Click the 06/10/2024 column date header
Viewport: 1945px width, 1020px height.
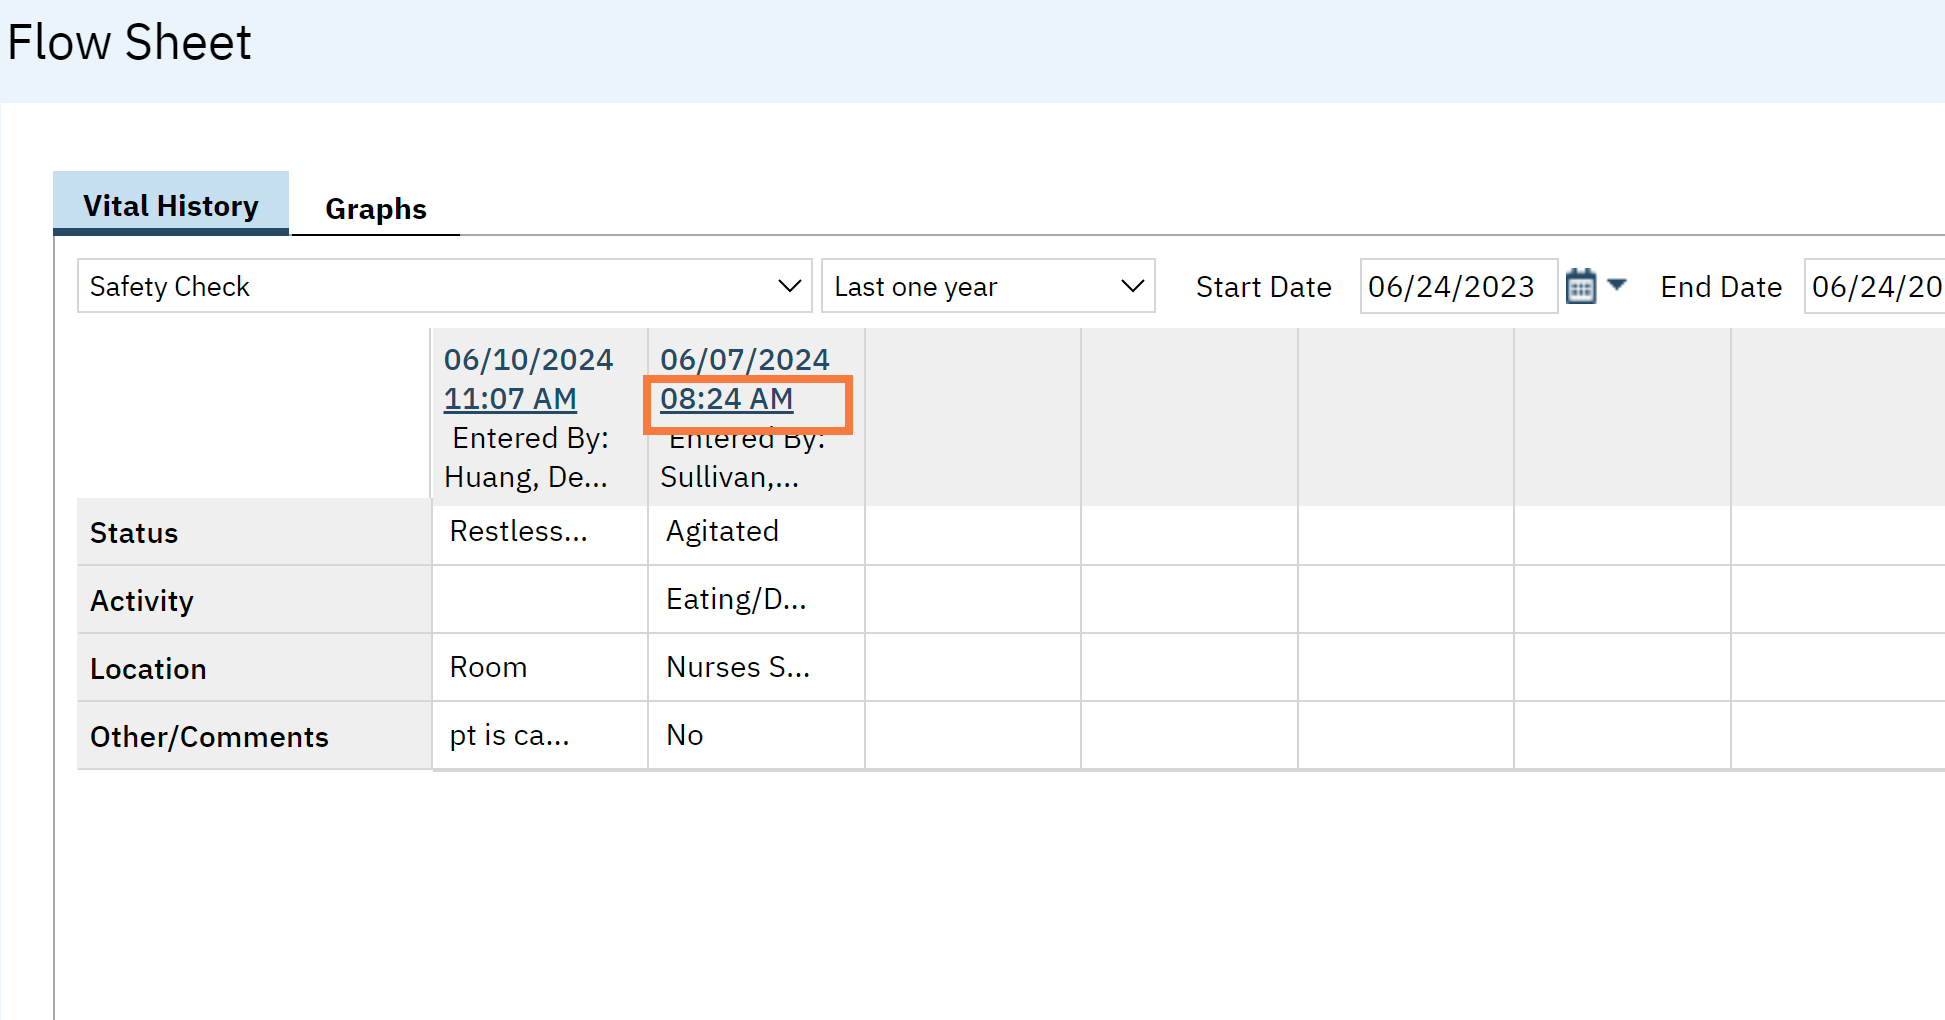click(528, 359)
